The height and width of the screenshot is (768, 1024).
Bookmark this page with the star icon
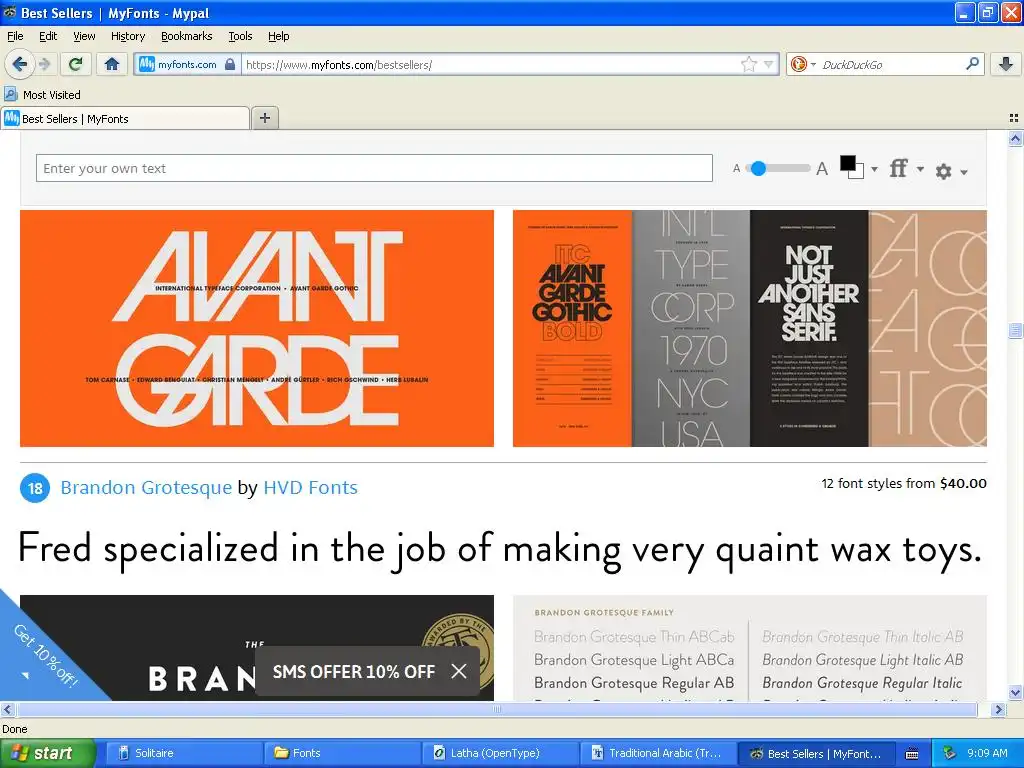[748, 64]
